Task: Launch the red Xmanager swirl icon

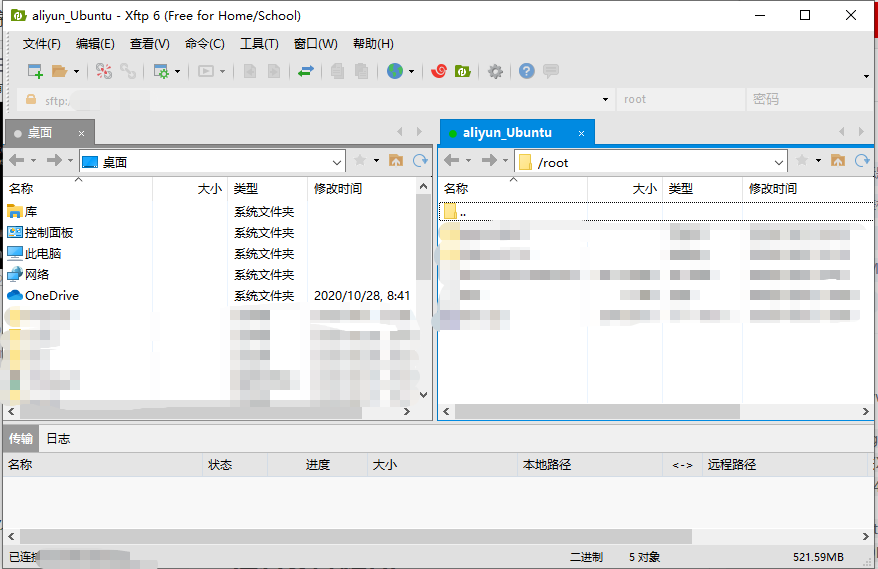Action: pyautogui.click(x=438, y=71)
